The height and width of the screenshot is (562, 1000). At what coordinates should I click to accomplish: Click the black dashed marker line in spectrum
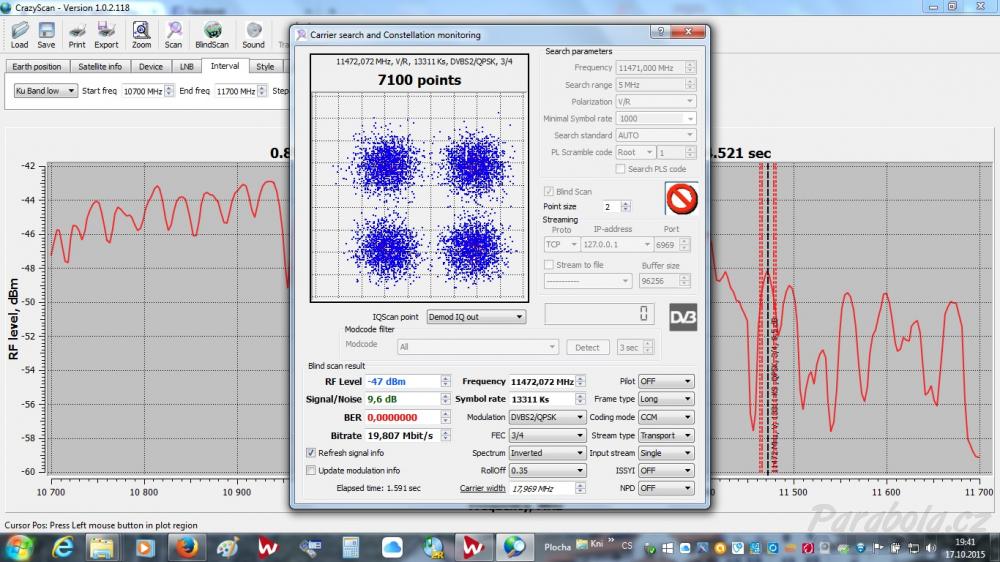(768, 319)
